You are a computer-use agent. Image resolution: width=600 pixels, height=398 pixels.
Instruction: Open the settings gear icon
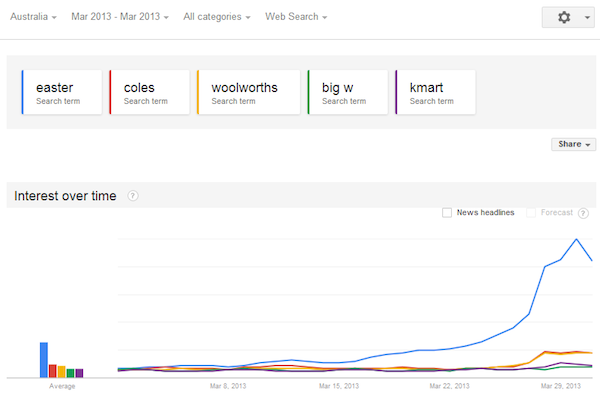pos(564,17)
